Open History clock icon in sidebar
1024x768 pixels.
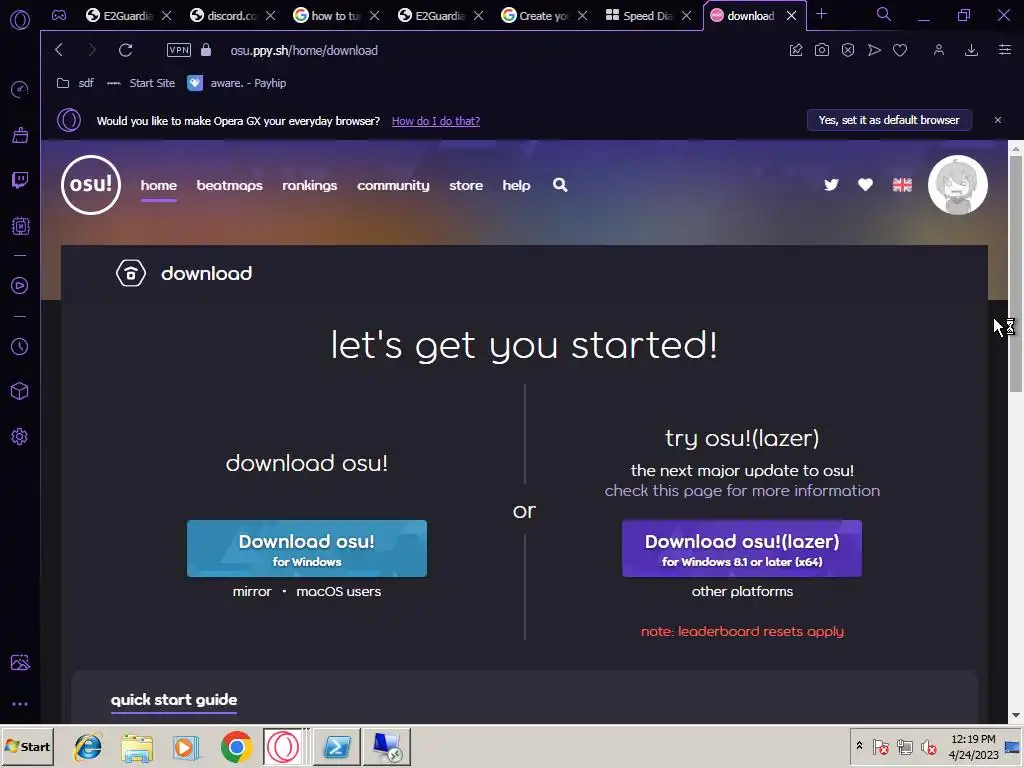(x=20, y=346)
